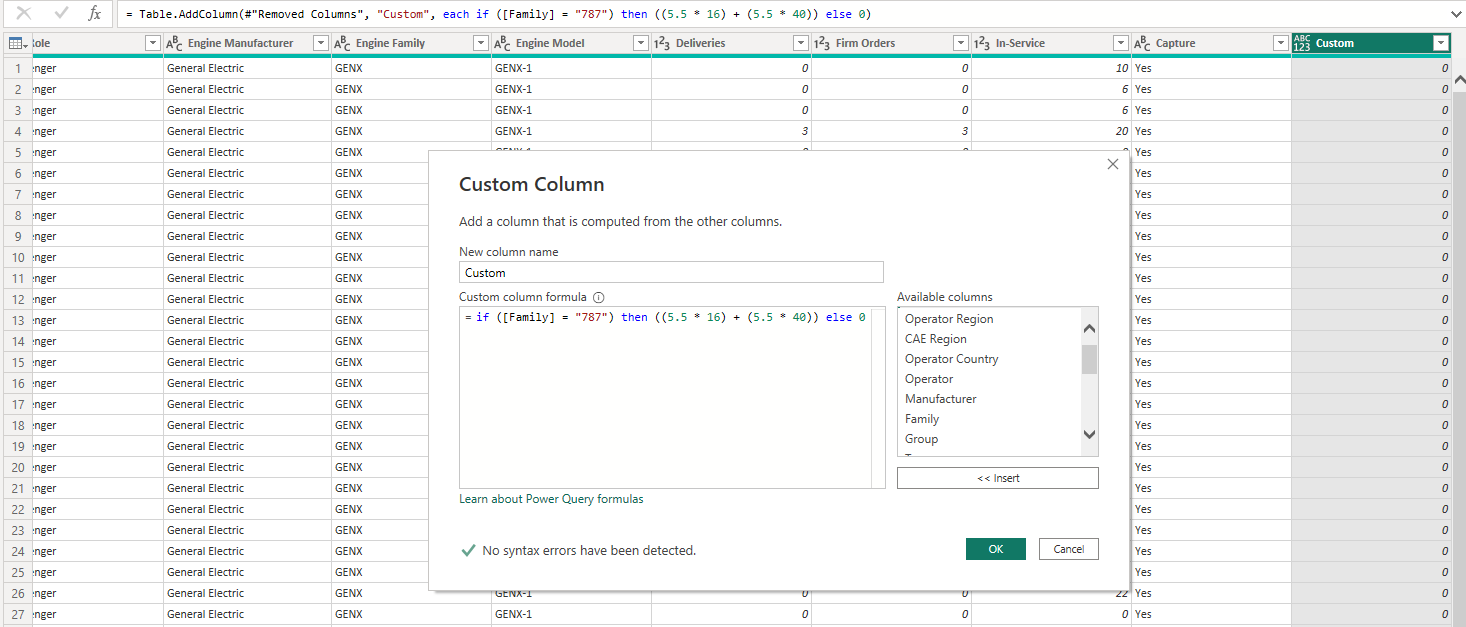Image resolution: width=1466 pixels, height=627 pixels.
Task: Select the Deliveries column header
Action: tap(731, 43)
